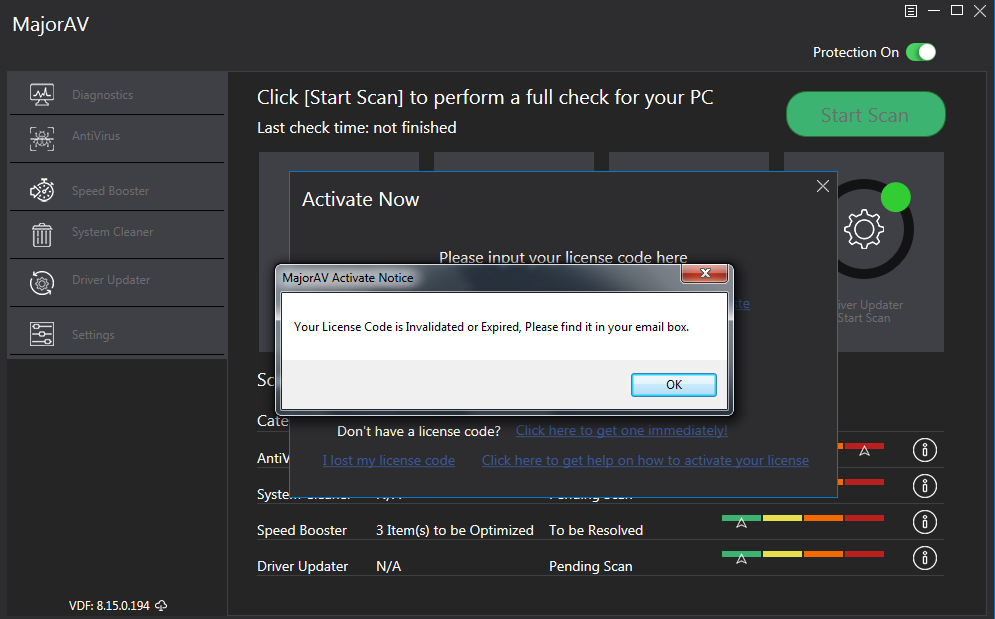Viewport: 995px width, 619px height.
Task: Open the Settings menu item
Action: click(117, 331)
